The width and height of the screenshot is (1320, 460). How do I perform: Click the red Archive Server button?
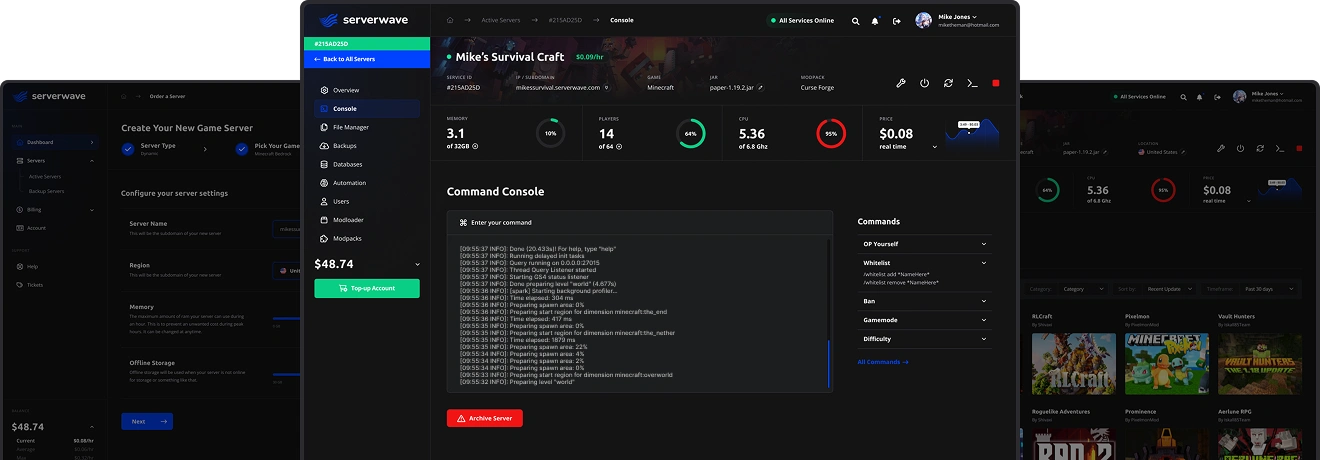coord(484,419)
